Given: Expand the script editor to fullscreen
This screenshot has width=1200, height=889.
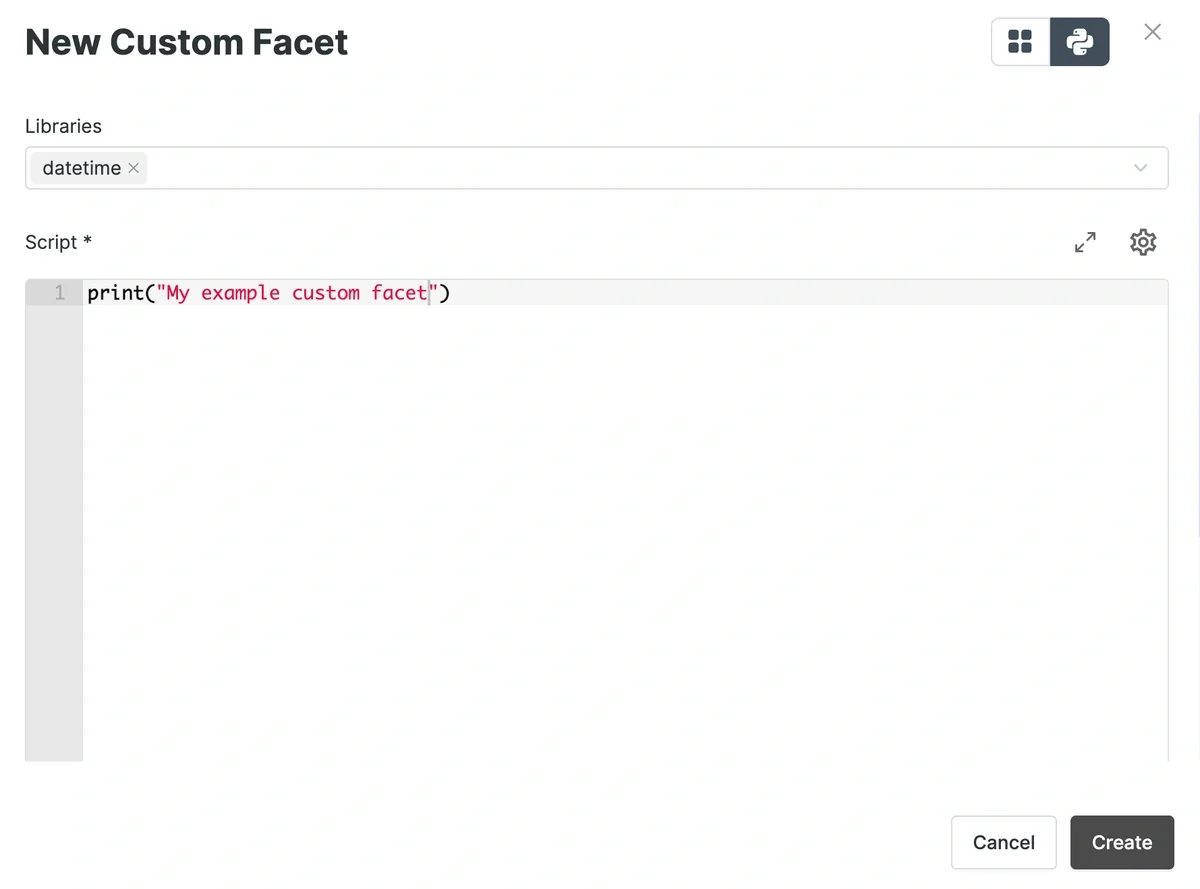Looking at the screenshot, I should pyautogui.click(x=1085, y=242).
